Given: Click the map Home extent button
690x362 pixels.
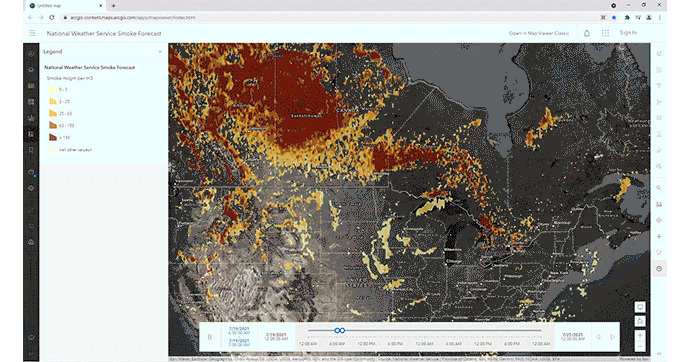Looking at the screenshot, I should pos(640,321).
